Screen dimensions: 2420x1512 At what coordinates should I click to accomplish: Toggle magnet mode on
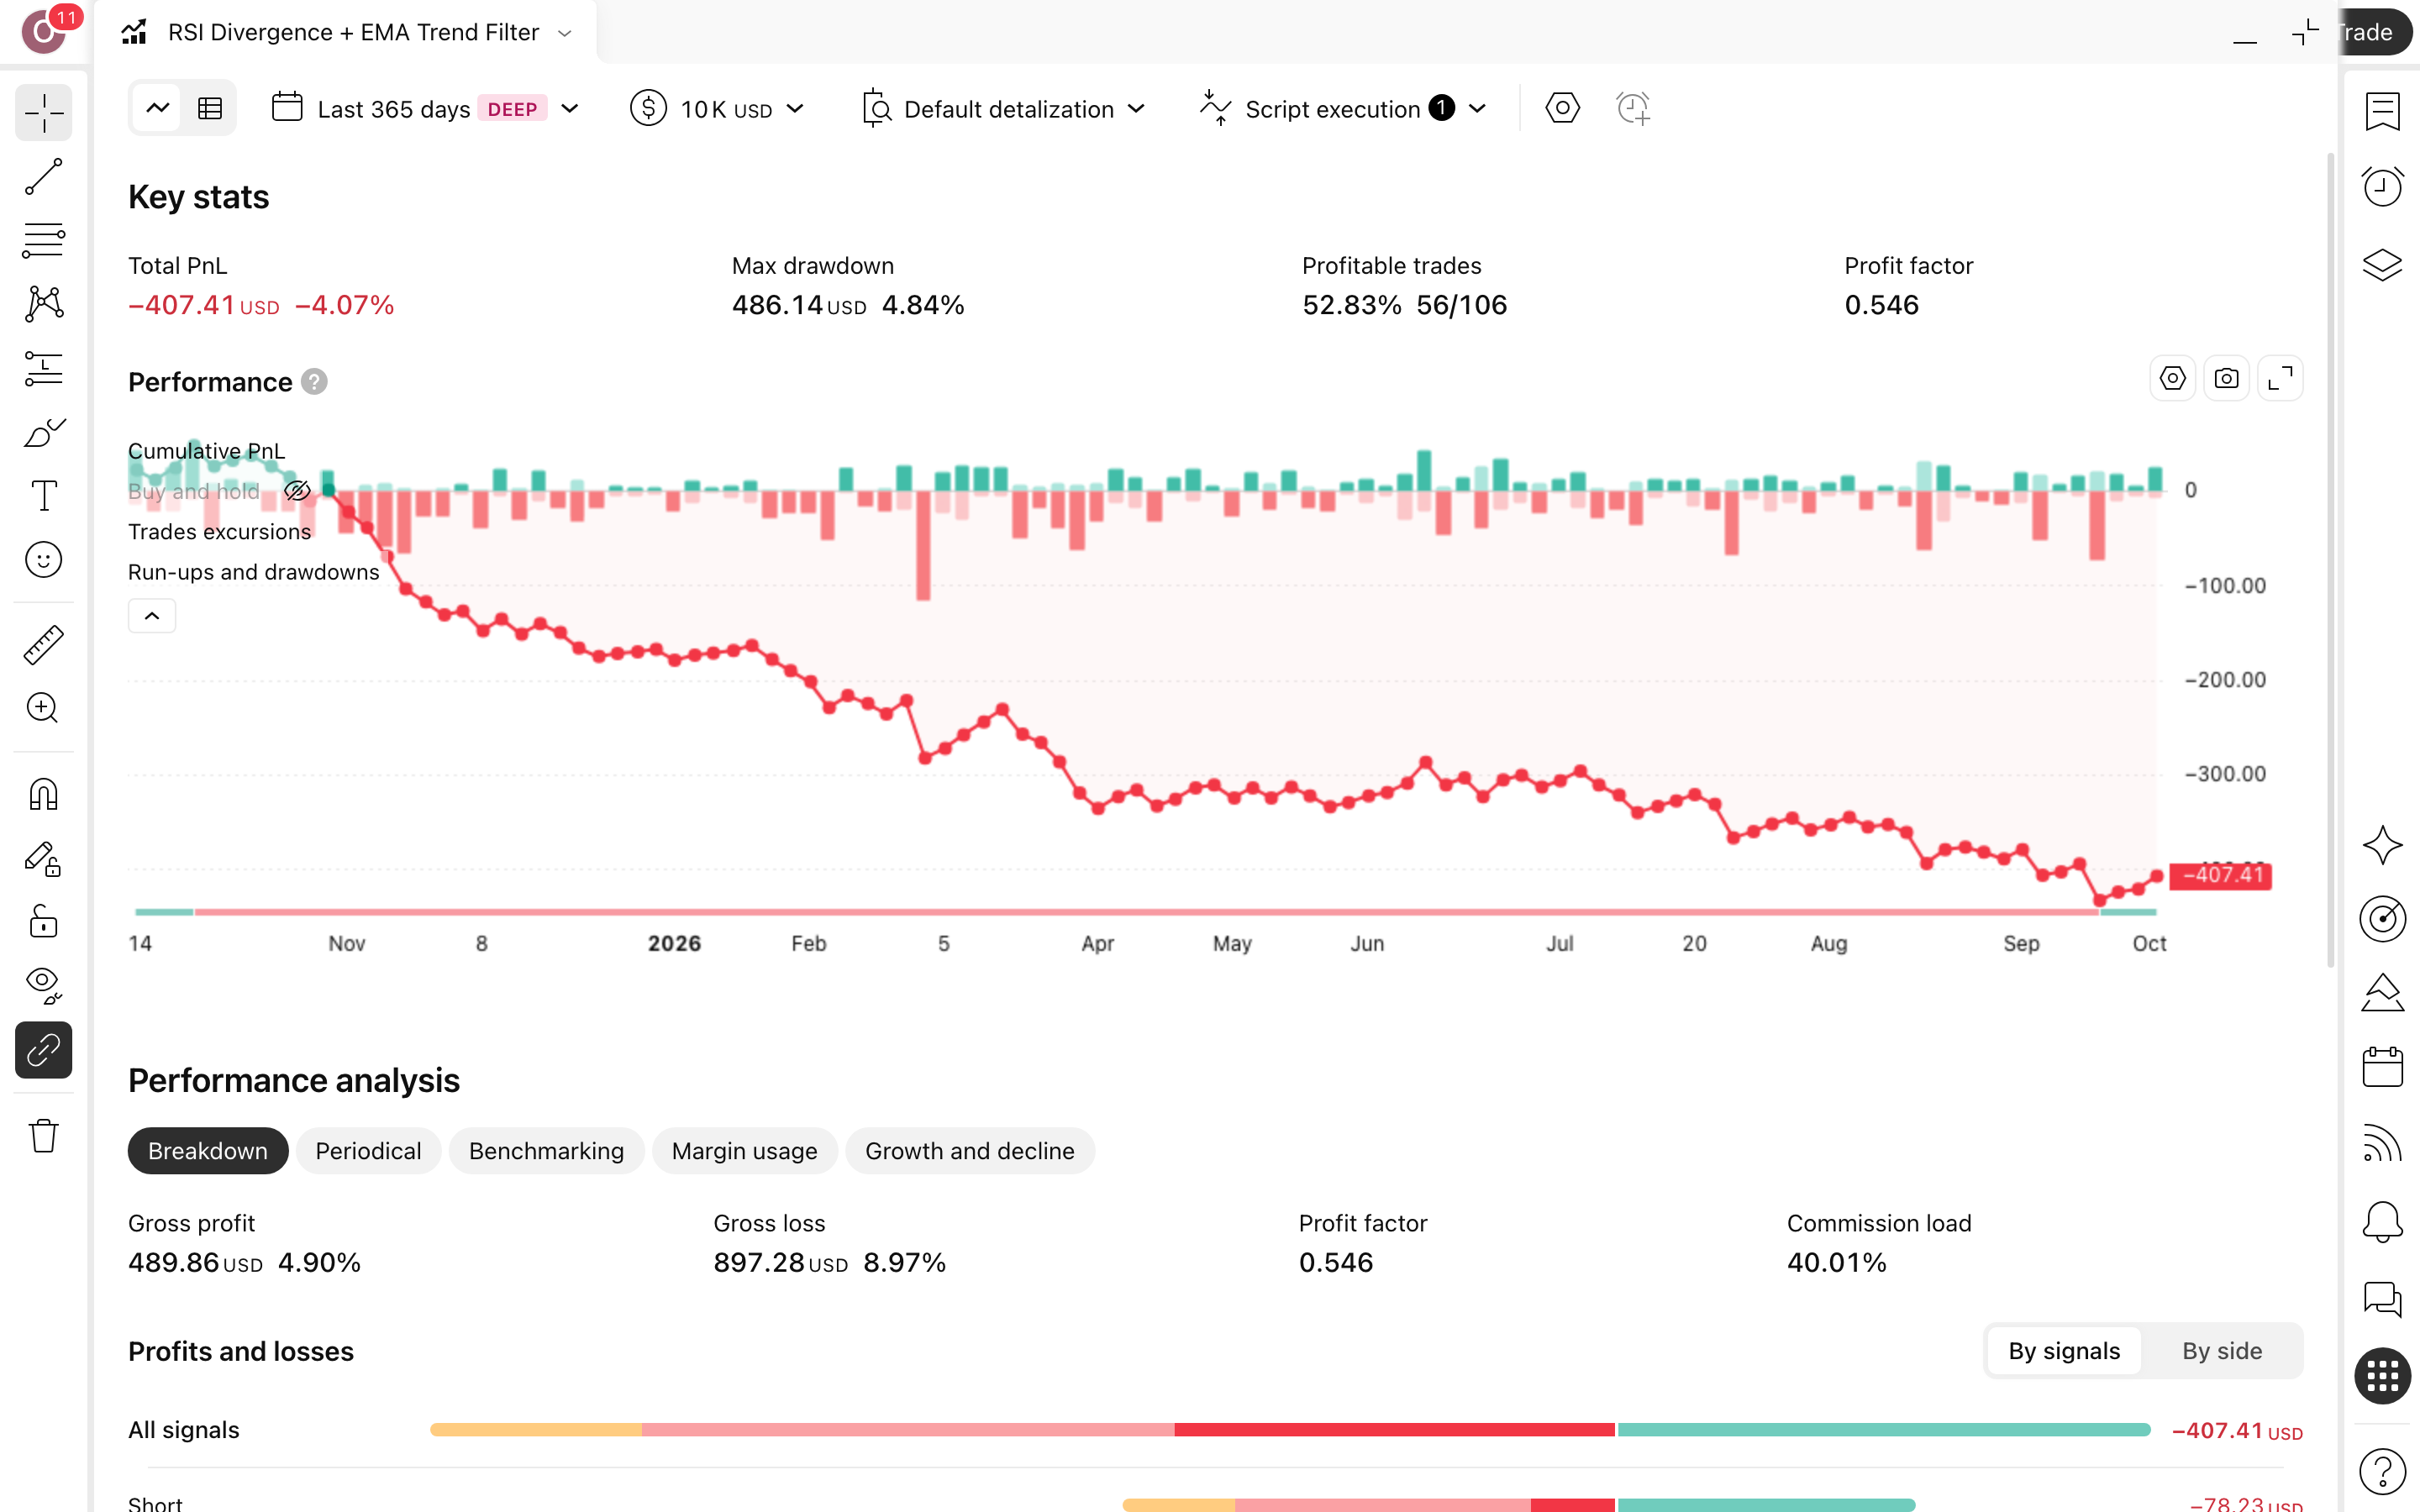point(44,795)
